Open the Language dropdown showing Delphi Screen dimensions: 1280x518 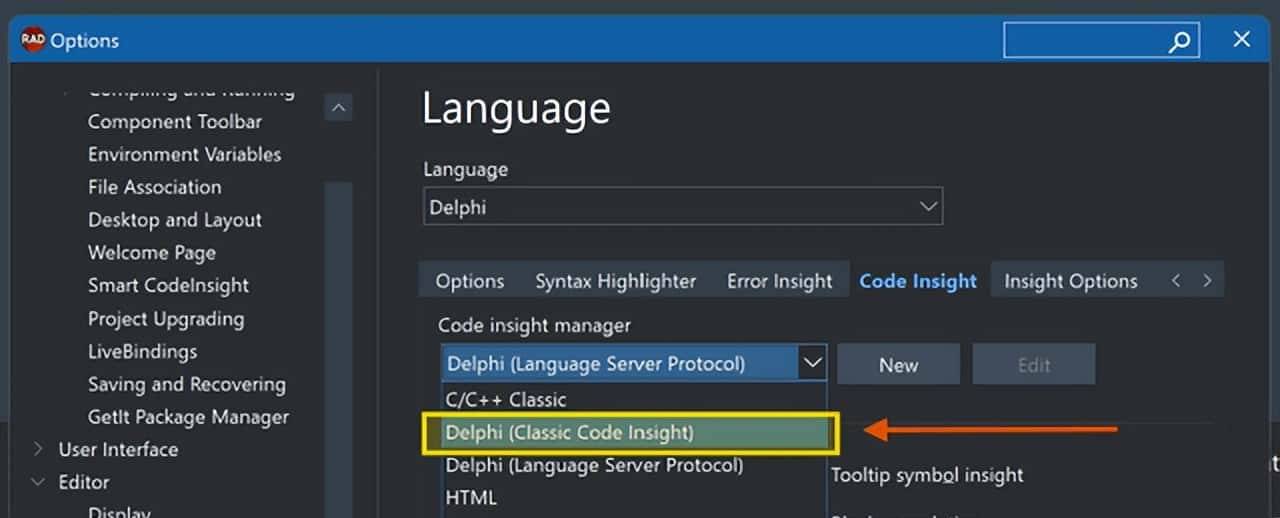click(682, 207)
